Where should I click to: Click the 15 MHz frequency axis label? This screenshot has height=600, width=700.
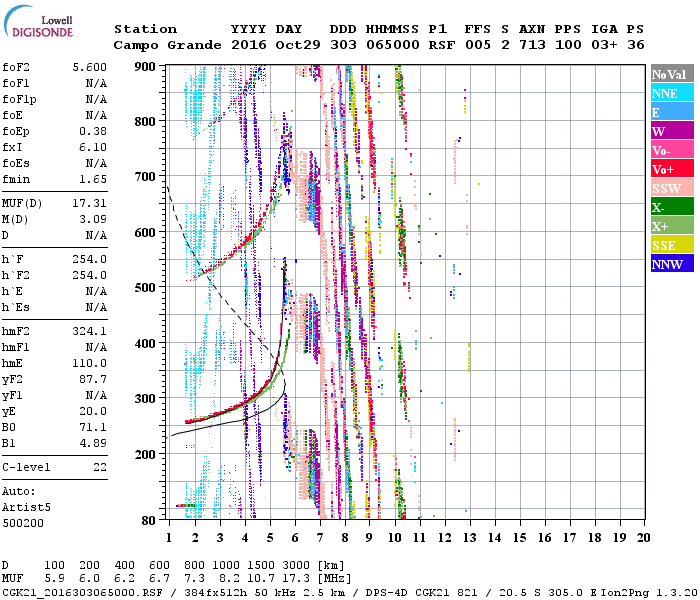[519, 538]
